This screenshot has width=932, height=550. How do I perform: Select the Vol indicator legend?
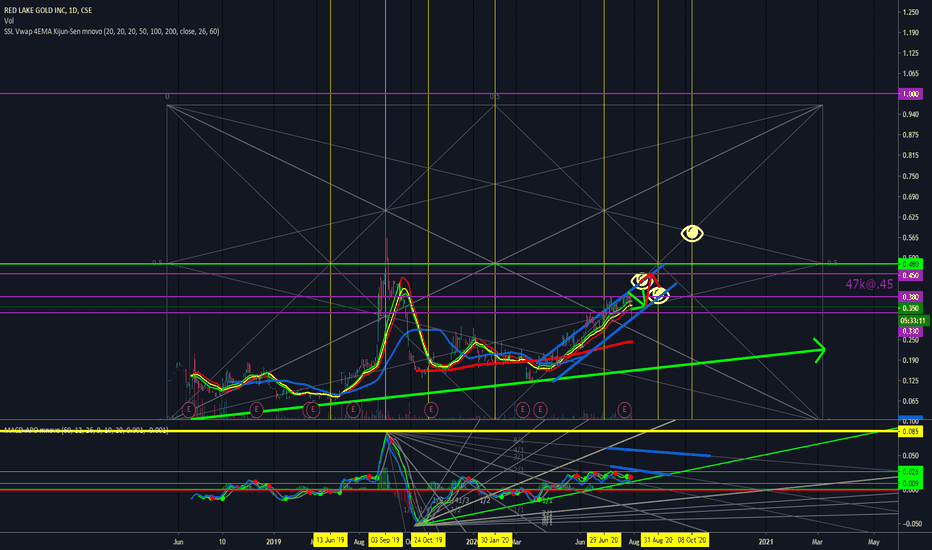click(x=9, y=21)
